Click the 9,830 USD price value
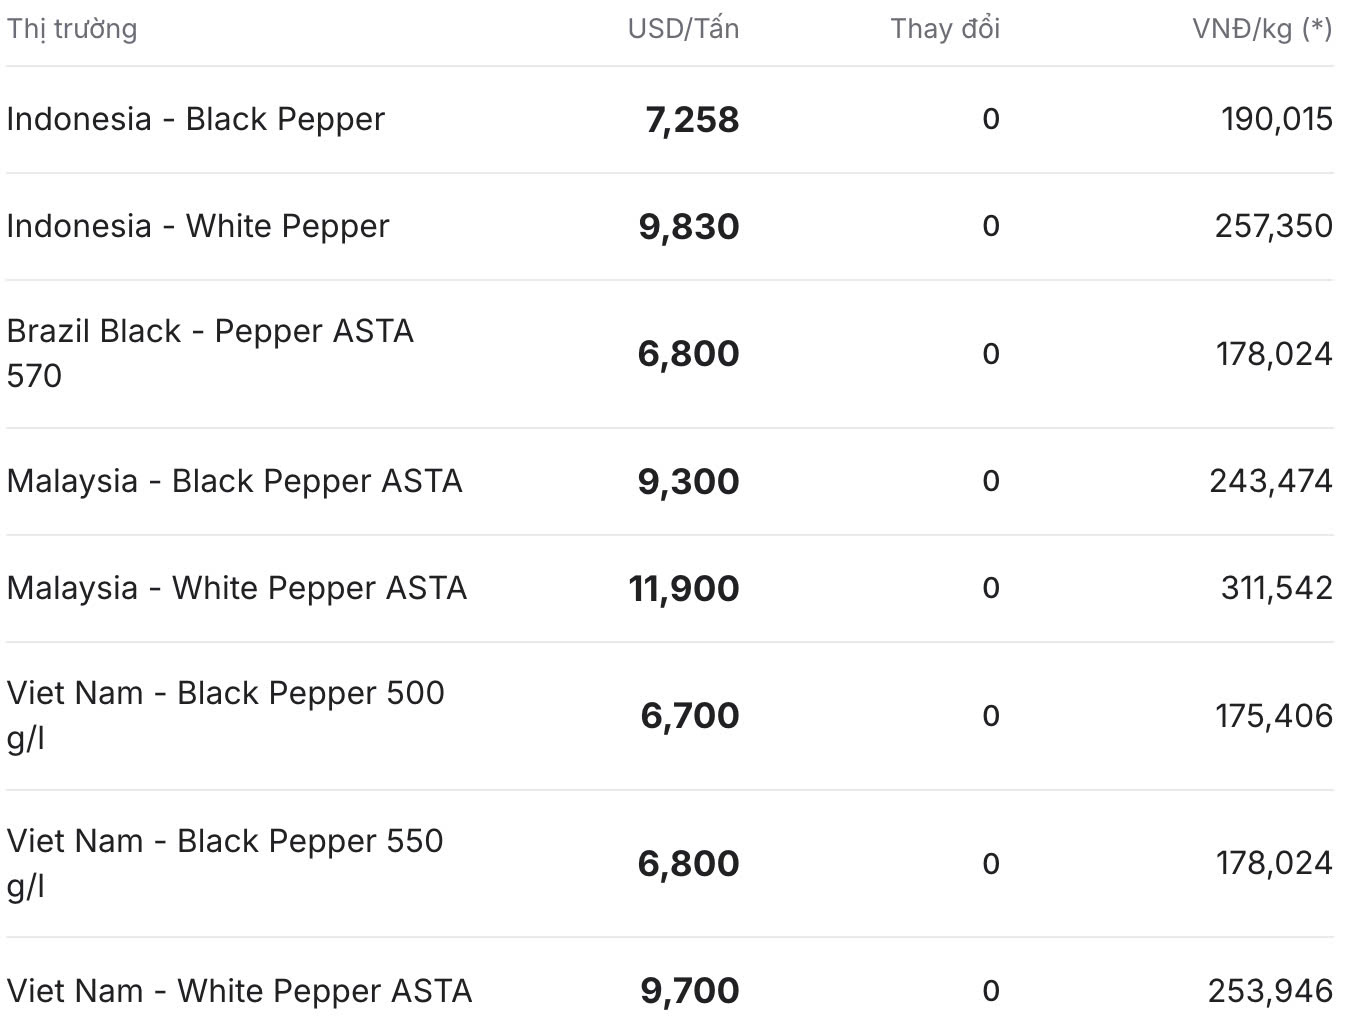The image size is (1350, 1034). pyautogui.click(x=689, y=227)
